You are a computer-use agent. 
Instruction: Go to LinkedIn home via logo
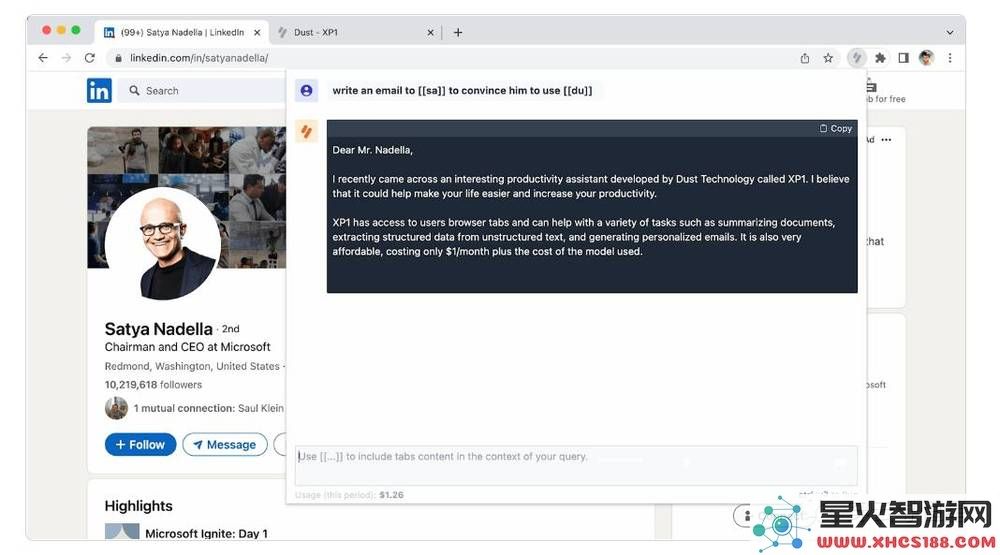coord(99,91)
